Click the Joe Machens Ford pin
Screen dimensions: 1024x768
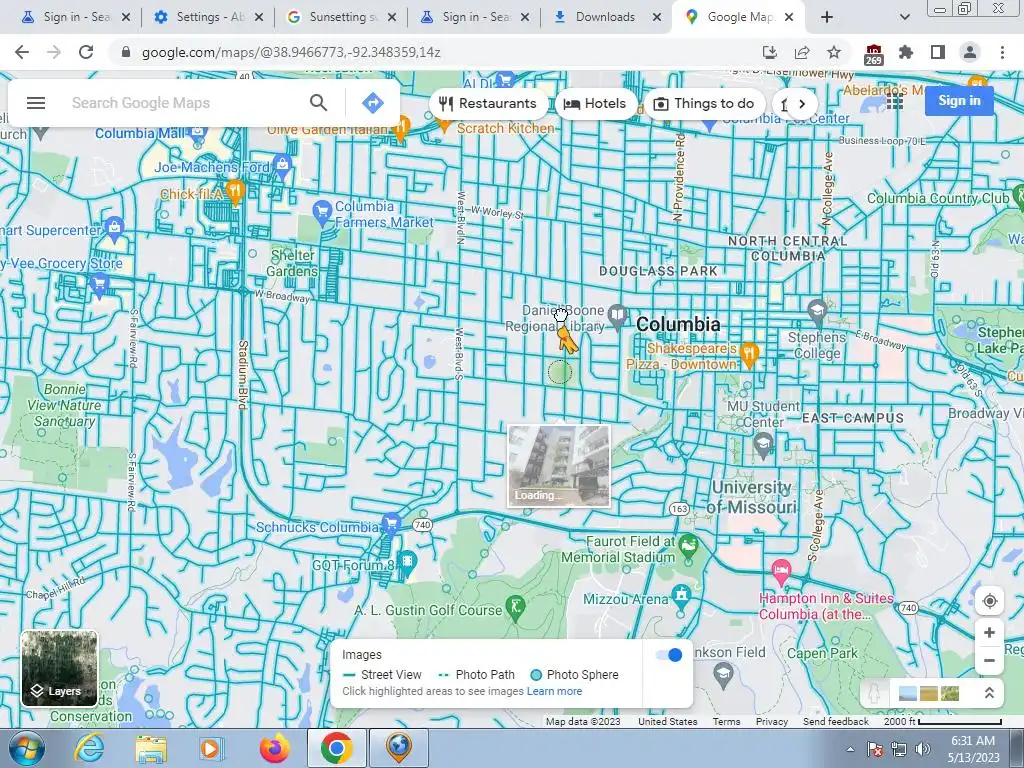pyautogui.click(x=282, y=167)
